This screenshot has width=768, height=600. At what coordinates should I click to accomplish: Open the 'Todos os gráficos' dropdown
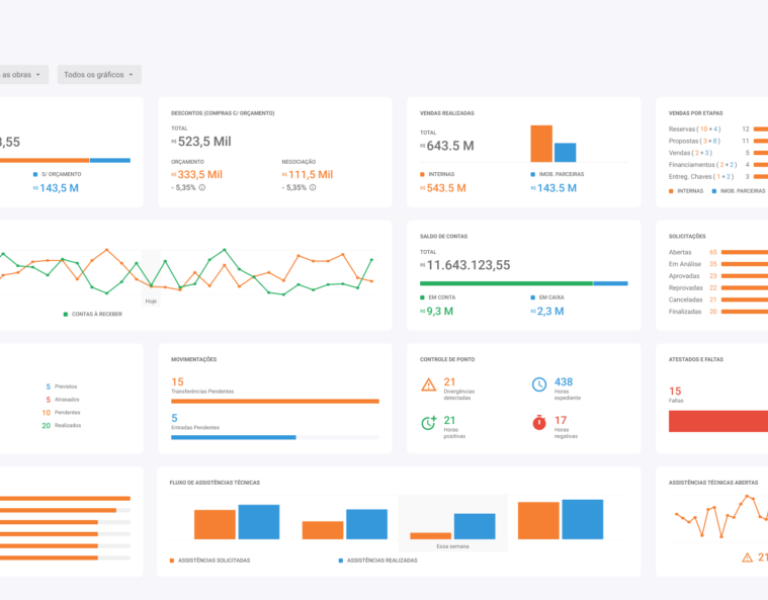(99, 75)
